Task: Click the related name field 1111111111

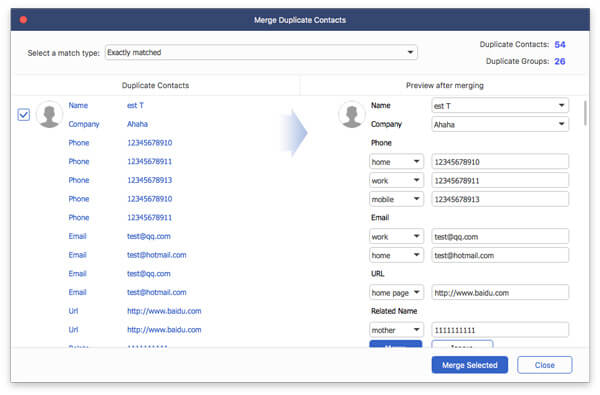Action: click(x=500, y=330)
